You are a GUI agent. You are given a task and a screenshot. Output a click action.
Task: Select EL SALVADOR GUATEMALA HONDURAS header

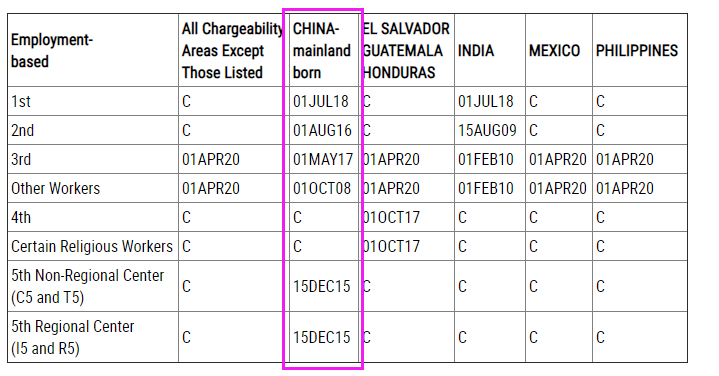coord(406,50)
